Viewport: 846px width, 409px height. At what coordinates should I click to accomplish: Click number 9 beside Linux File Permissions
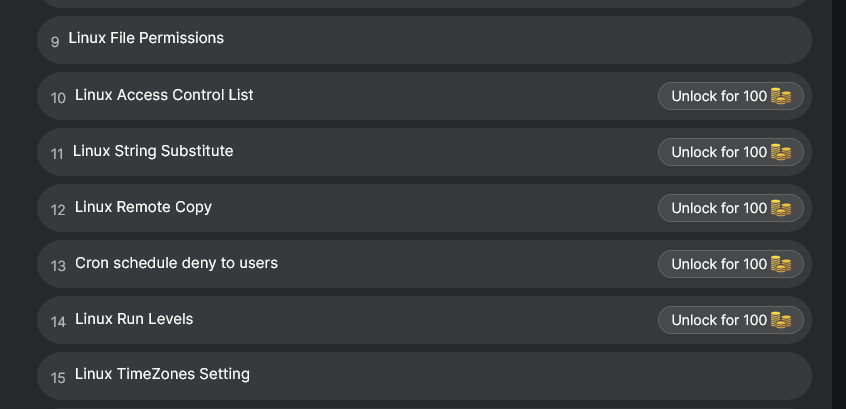click(55, 42)
